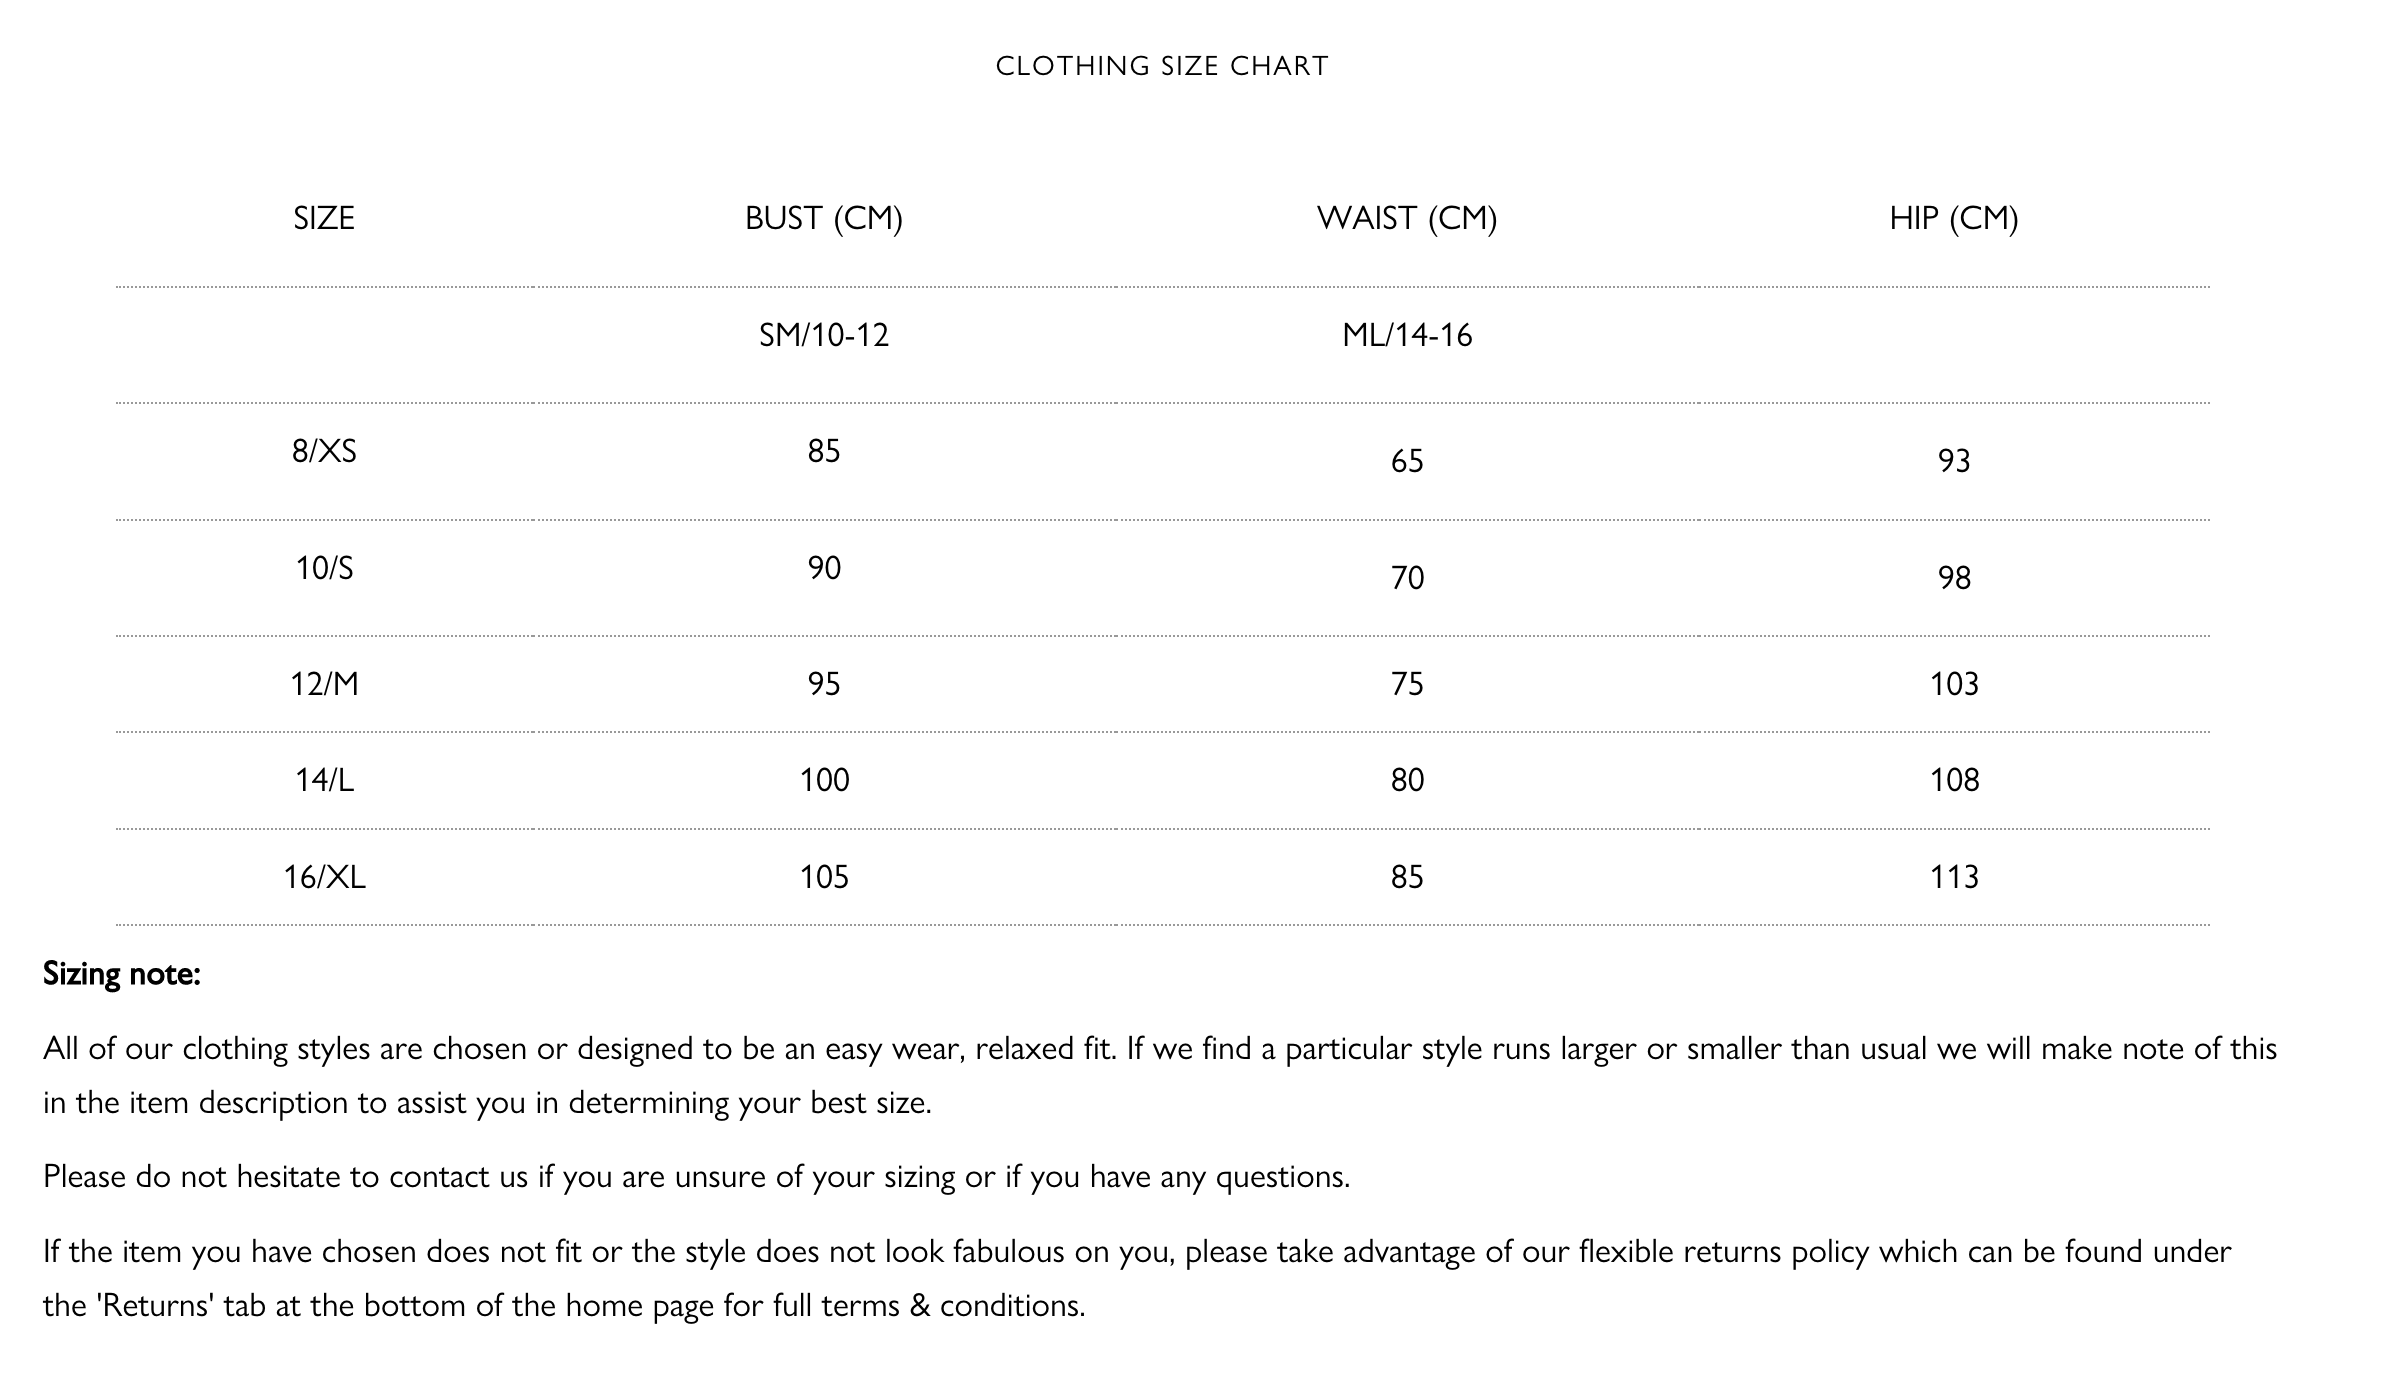The width and height of the screenshot is (2392, 1384).
Task: Click hip value 113 for size 16/XL
Action: pyautogui.click(x=1953, y=877)
